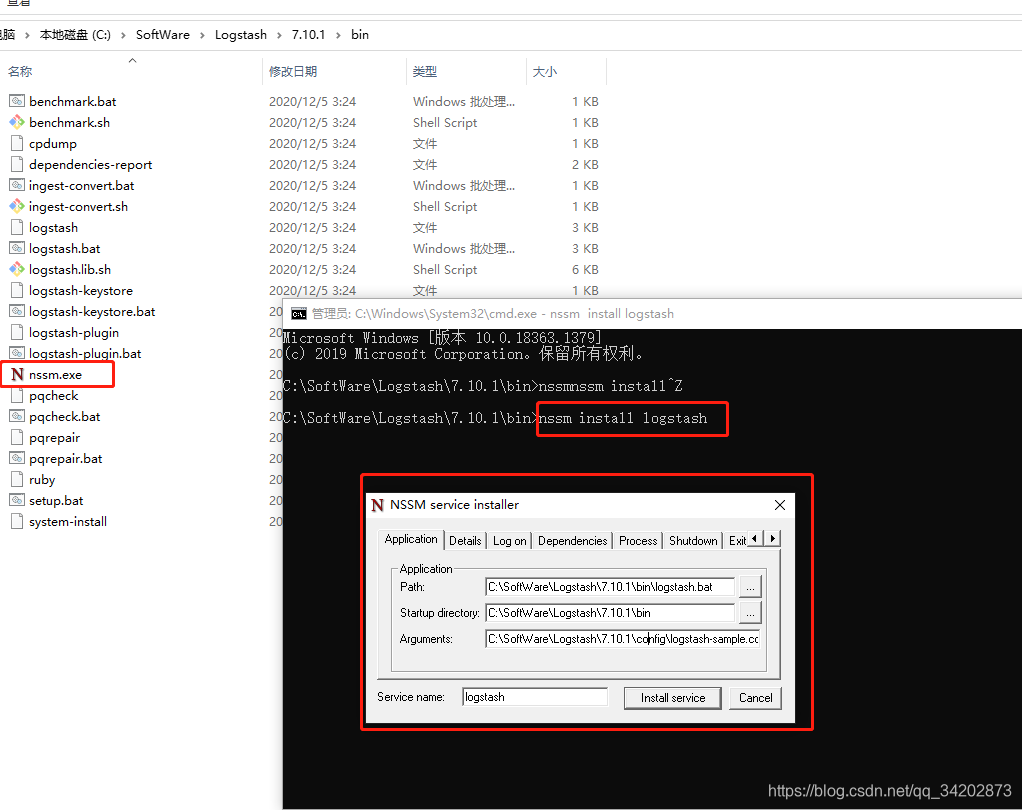Click the setup.bat file icon

[17, 500]
